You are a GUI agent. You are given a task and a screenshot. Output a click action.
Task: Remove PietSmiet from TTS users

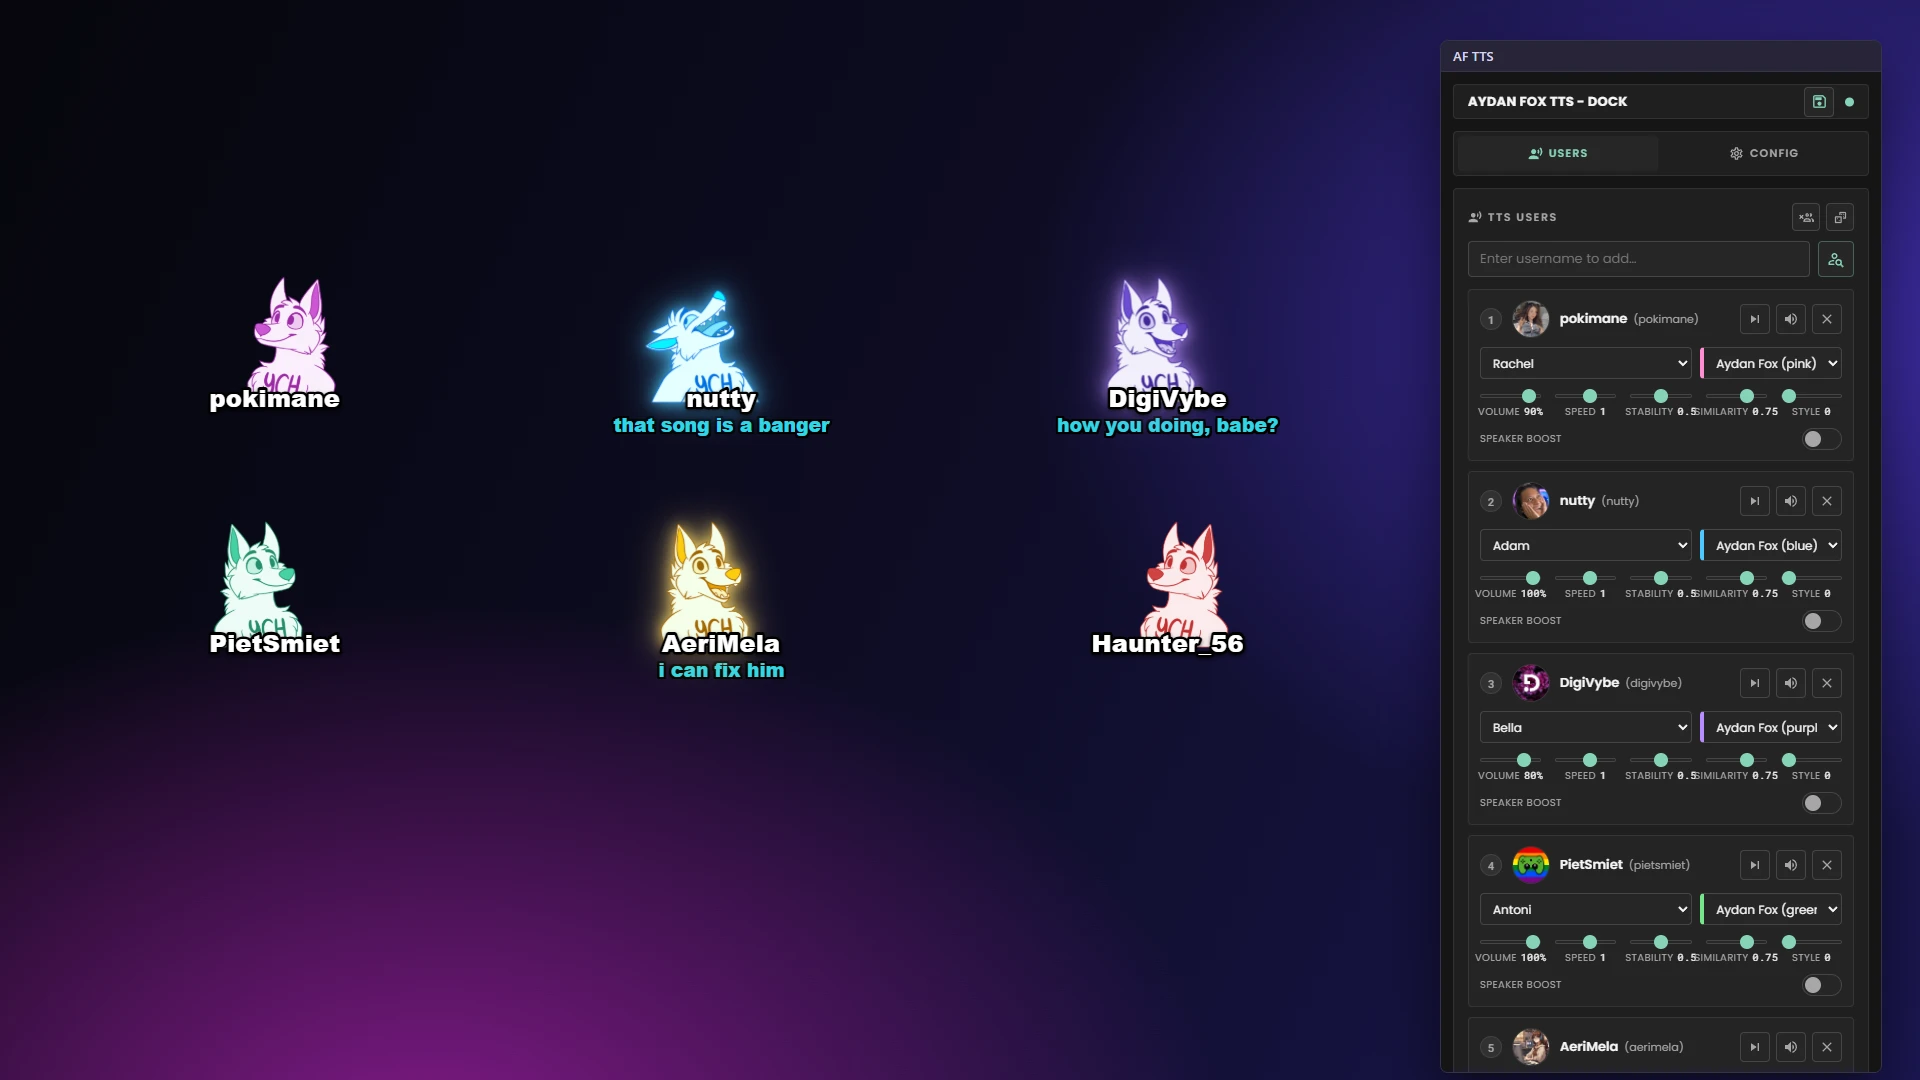(1827, 865)
